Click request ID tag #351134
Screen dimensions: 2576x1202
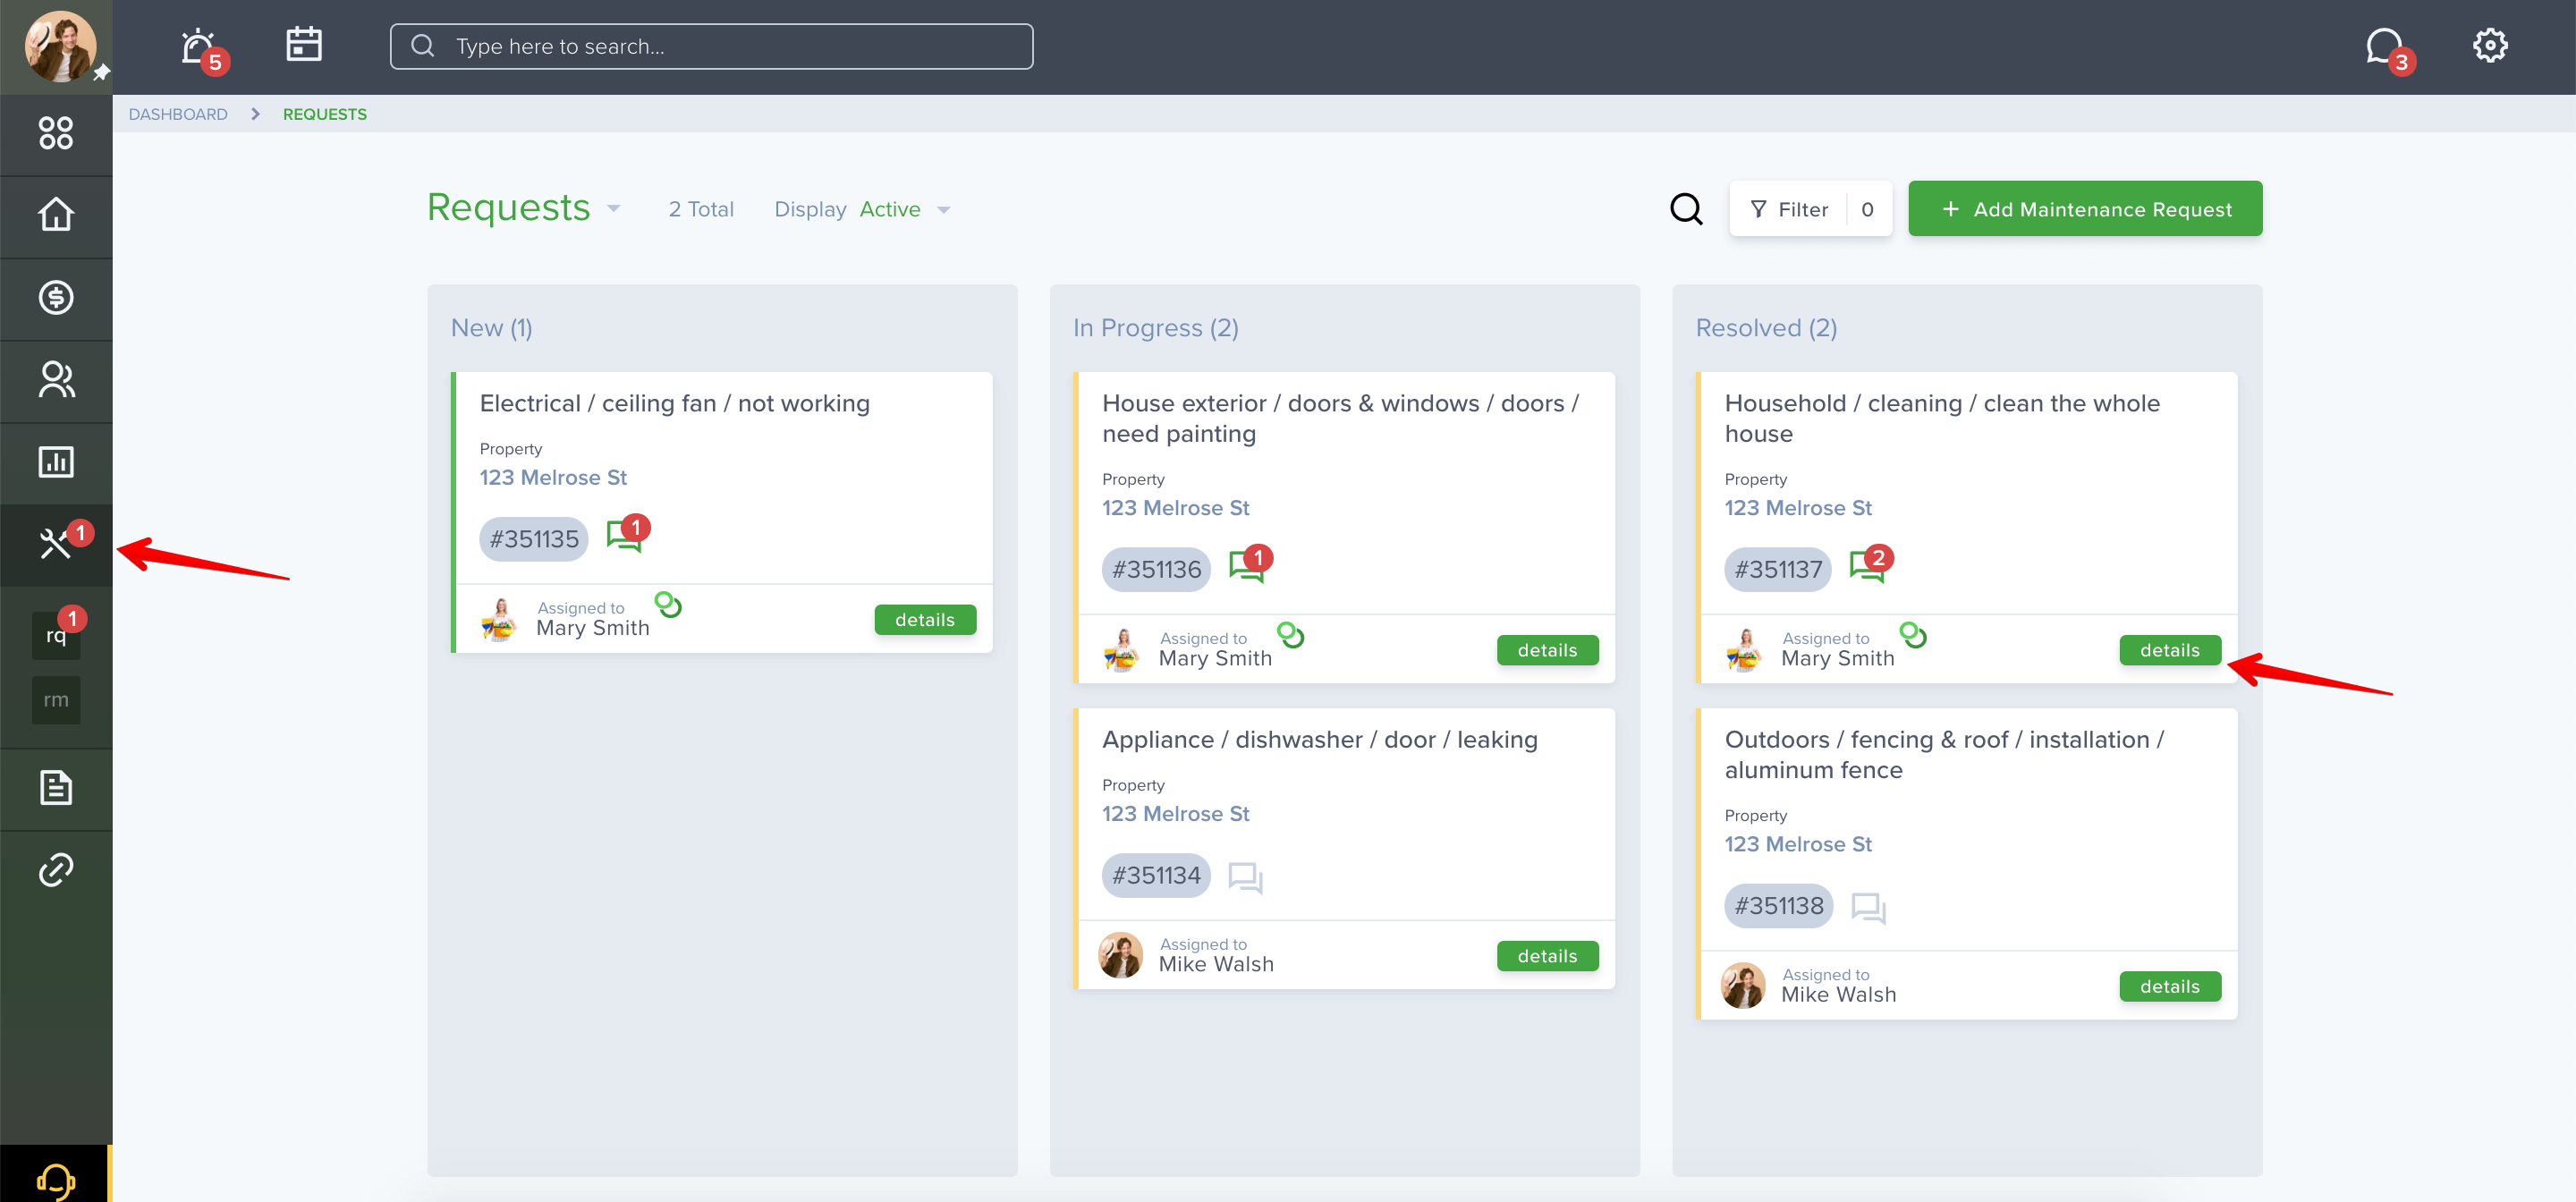pyautogui.click(x=1157, y=876)
